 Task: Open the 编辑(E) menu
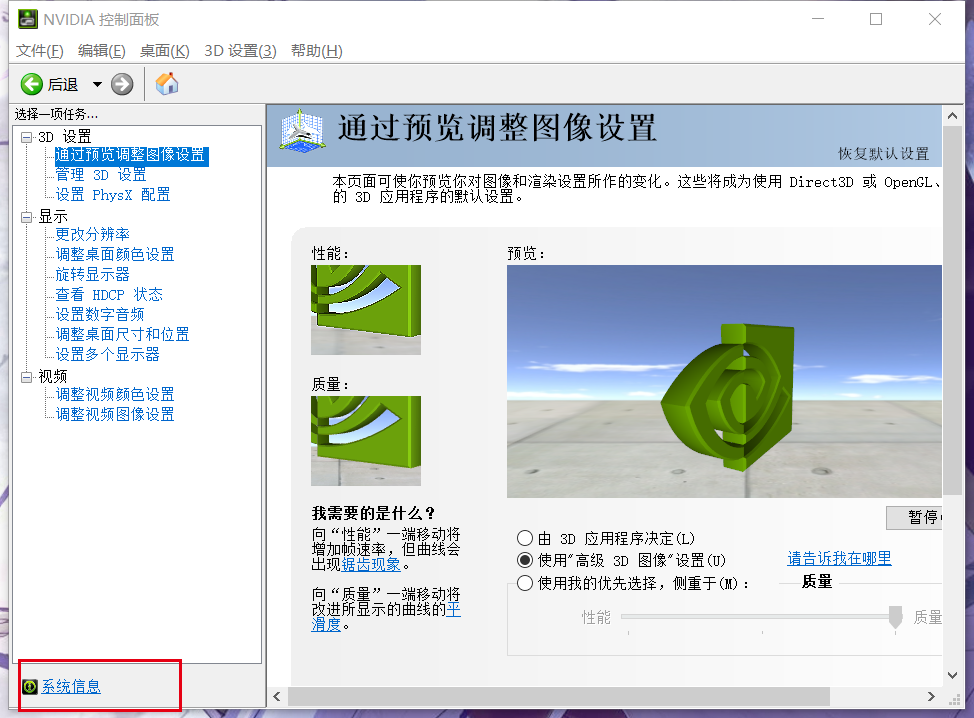pos(102,51)
